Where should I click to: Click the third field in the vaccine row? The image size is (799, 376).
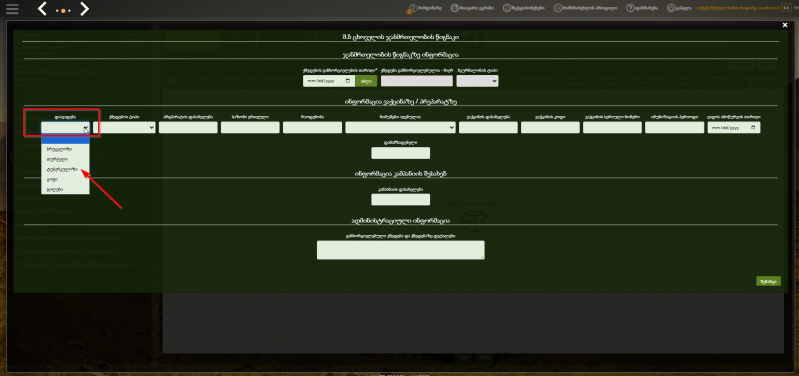(x=188, y=127)
